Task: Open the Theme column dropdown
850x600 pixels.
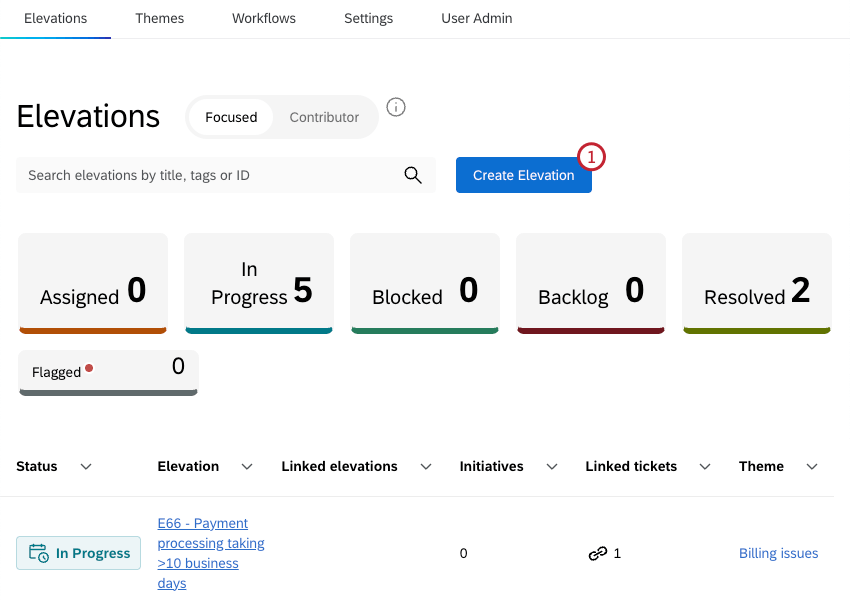Action: 812,466
